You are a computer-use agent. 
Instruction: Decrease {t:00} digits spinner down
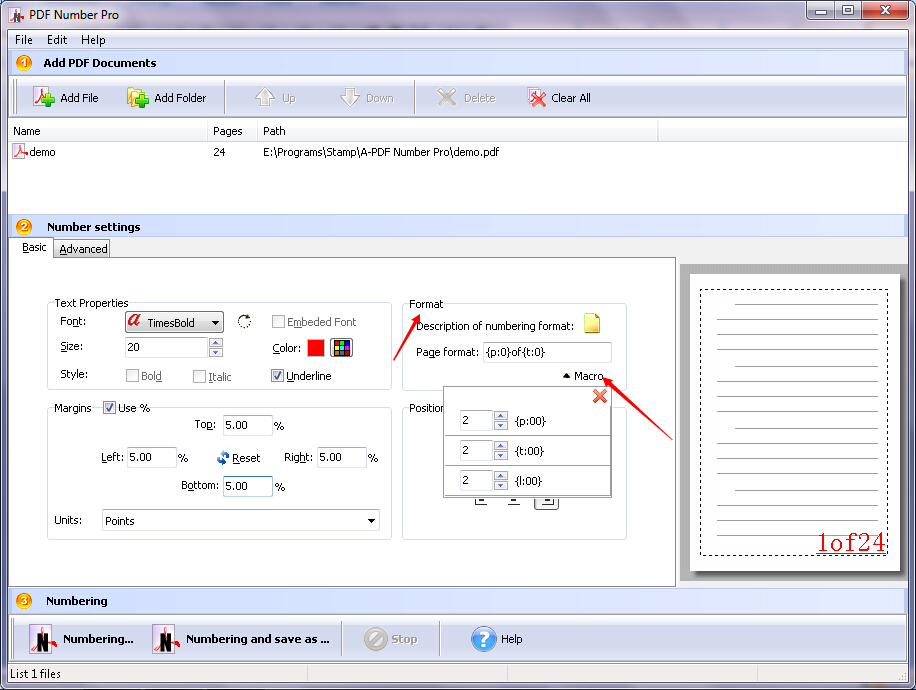coord(500,455)
